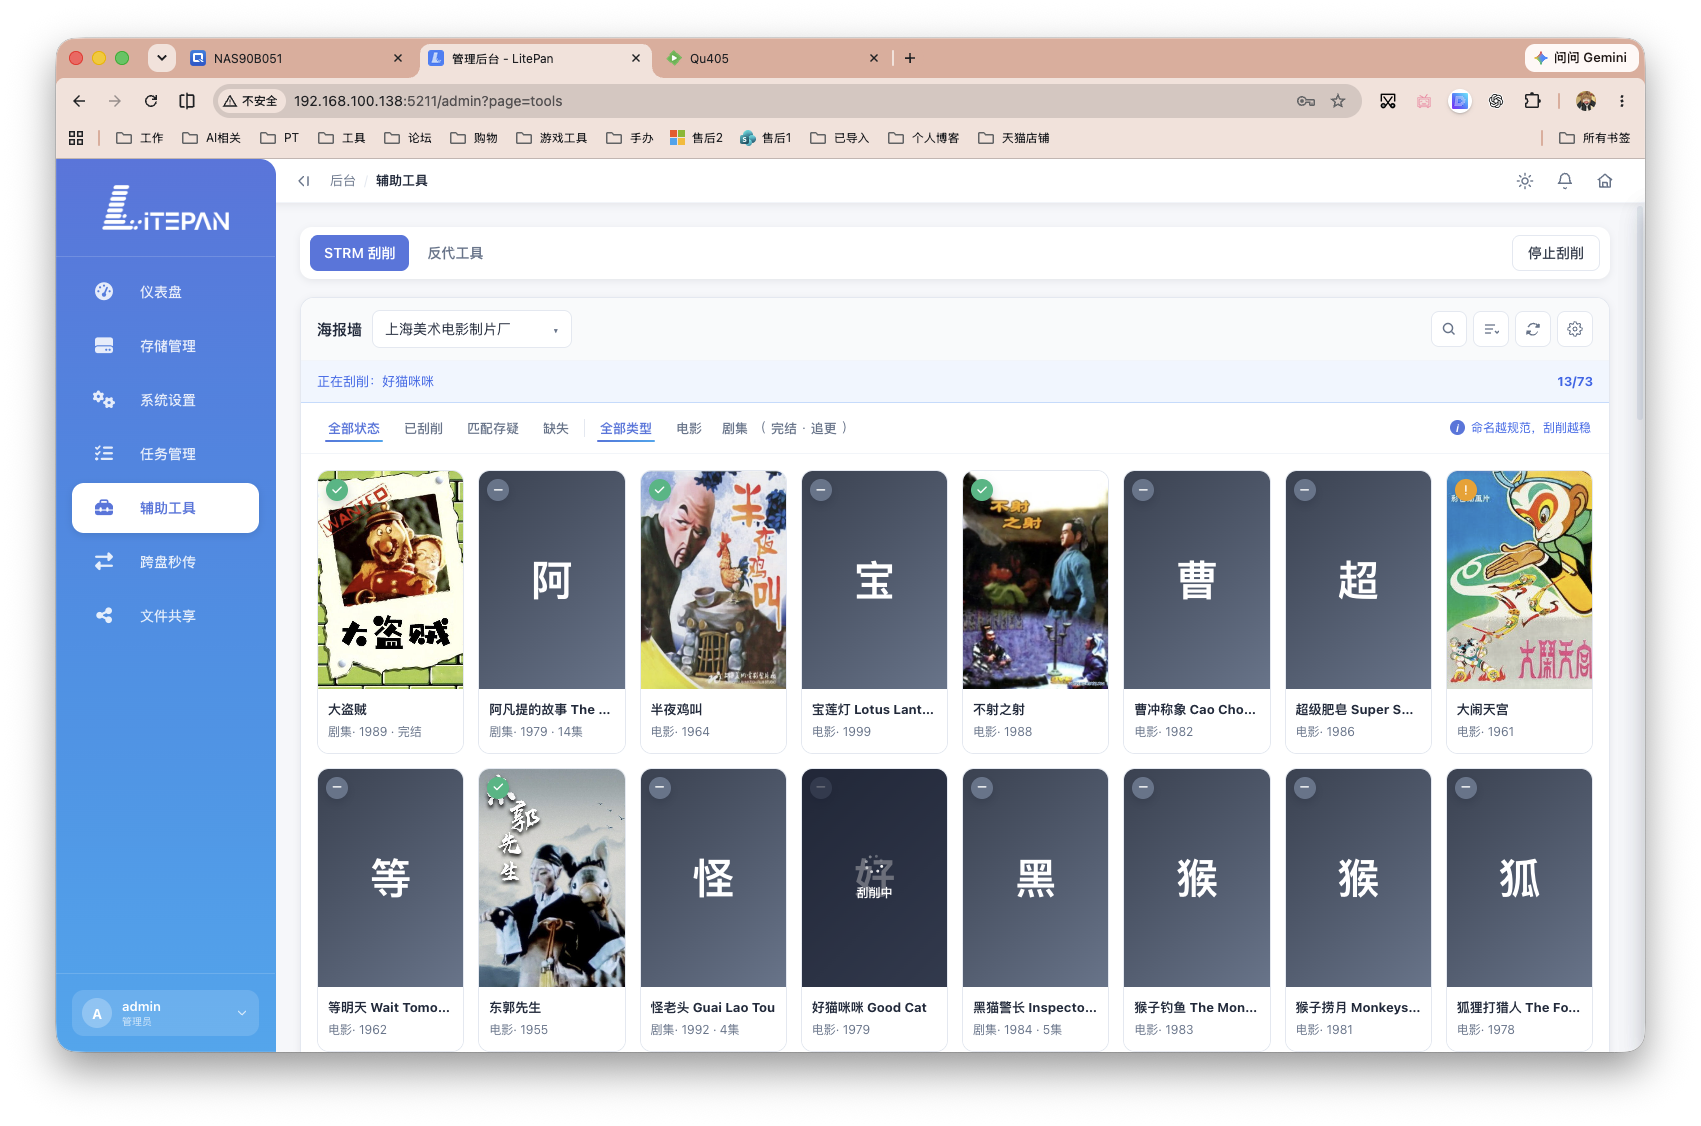Select the 已刮削 status filter
The height and width of the screenshot is (1126, 1701).
pyautogui.click(x=423, y=428)
